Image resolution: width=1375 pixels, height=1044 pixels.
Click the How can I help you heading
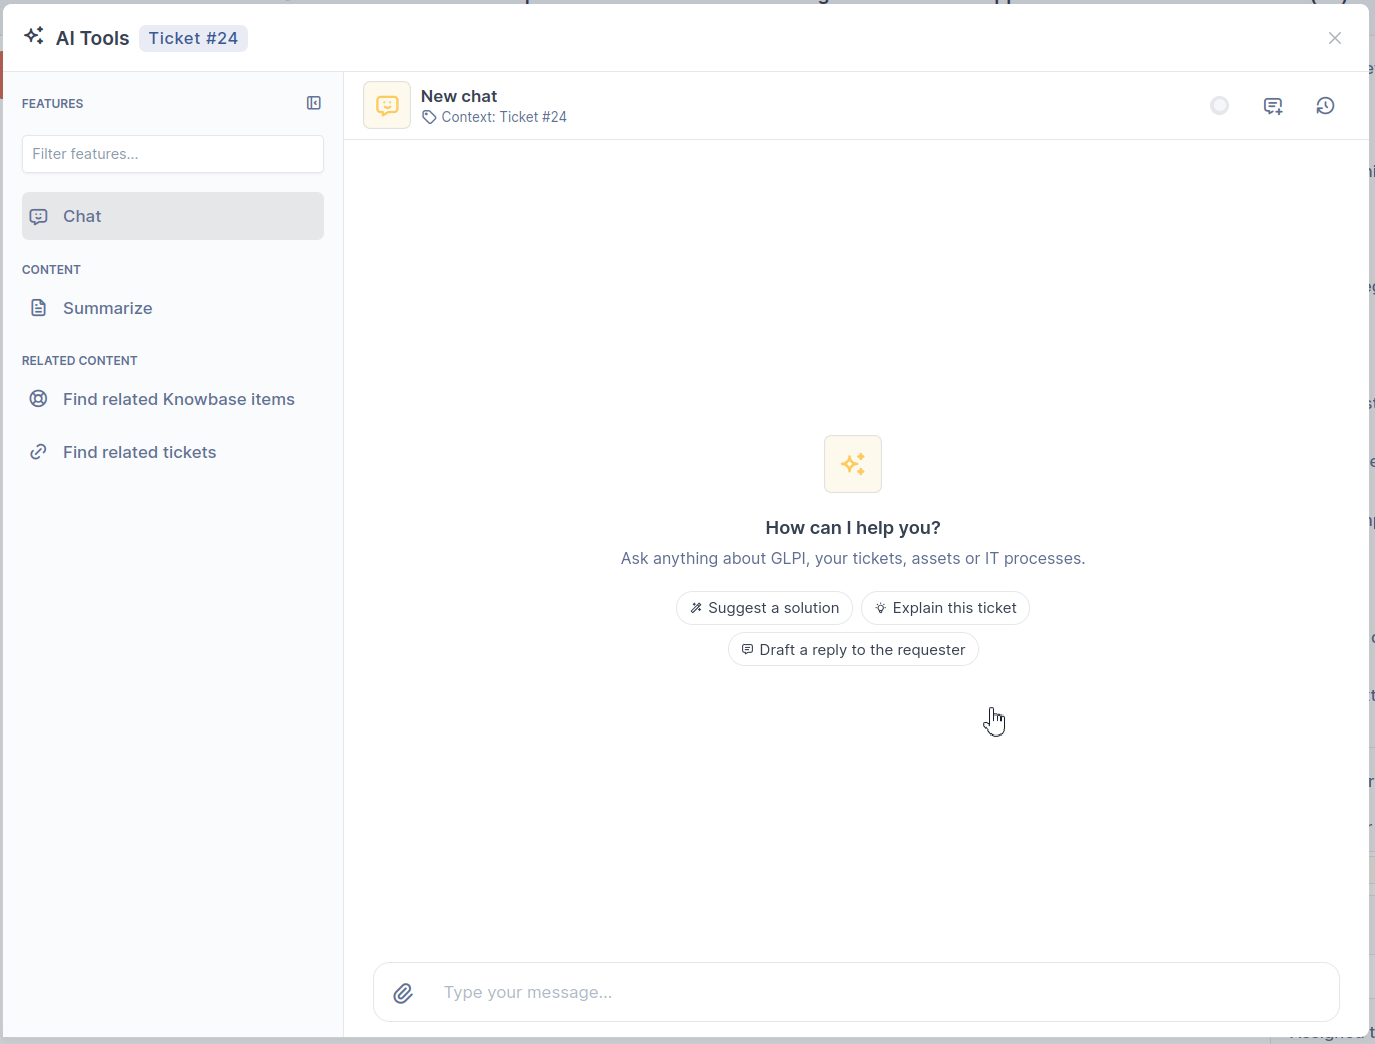pos(853,528)
